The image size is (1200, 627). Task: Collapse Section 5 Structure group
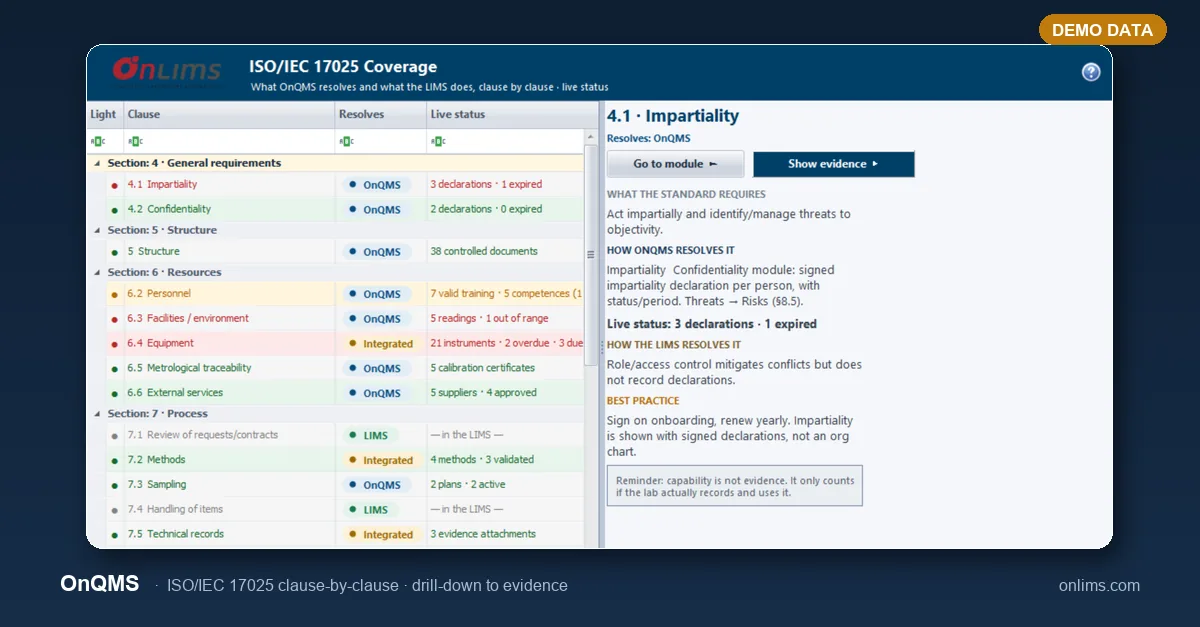click(97, 230)
